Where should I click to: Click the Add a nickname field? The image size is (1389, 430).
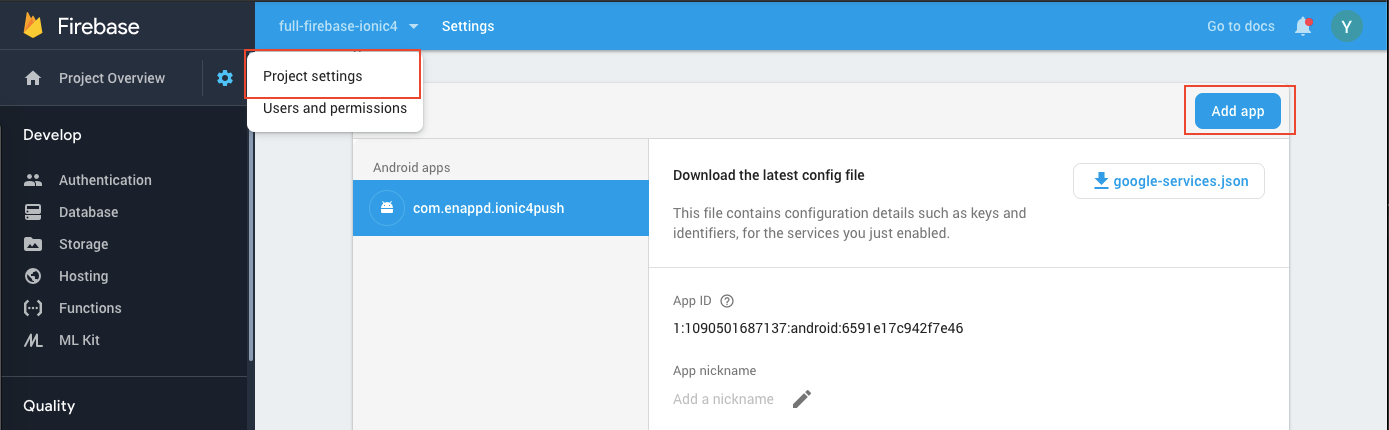point(724,399)
